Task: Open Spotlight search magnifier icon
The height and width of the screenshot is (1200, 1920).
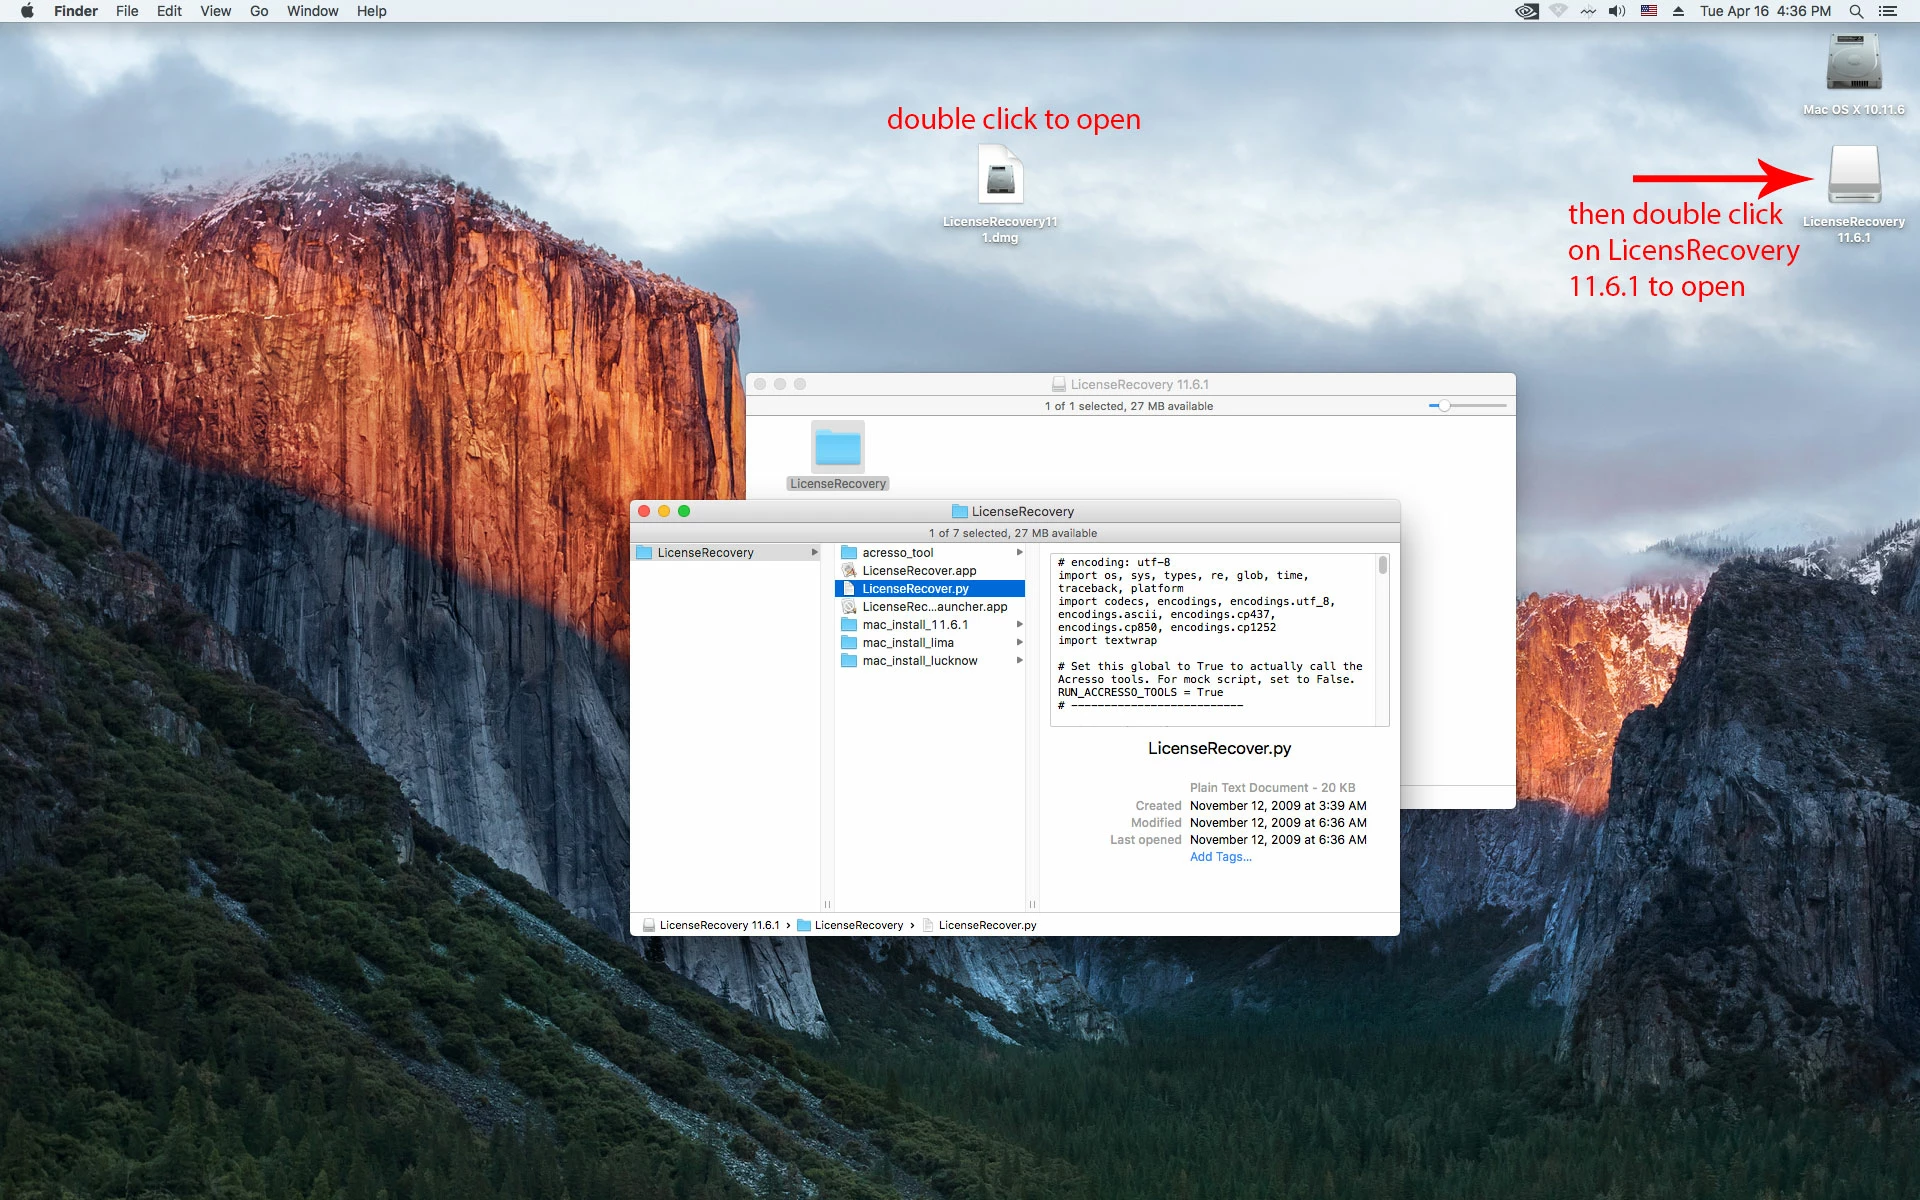Action: (1856, 11)
